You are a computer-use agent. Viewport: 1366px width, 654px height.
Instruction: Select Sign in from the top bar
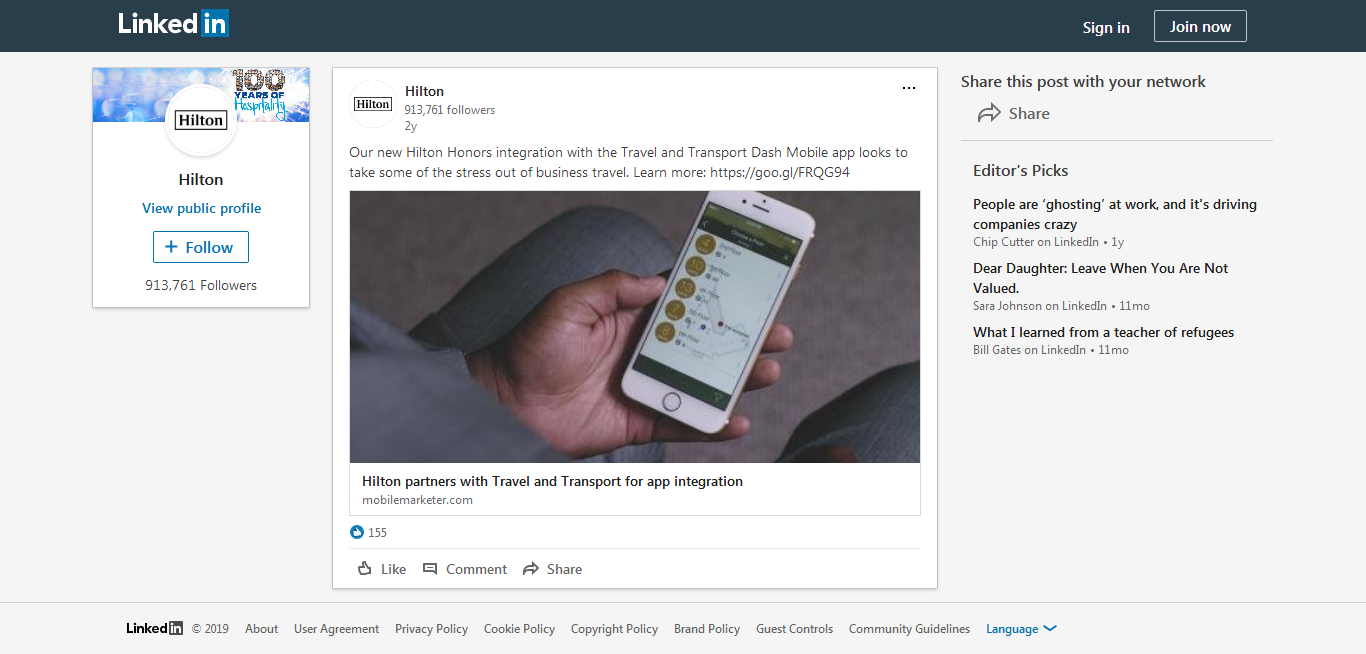click(x=1106, y=28)
